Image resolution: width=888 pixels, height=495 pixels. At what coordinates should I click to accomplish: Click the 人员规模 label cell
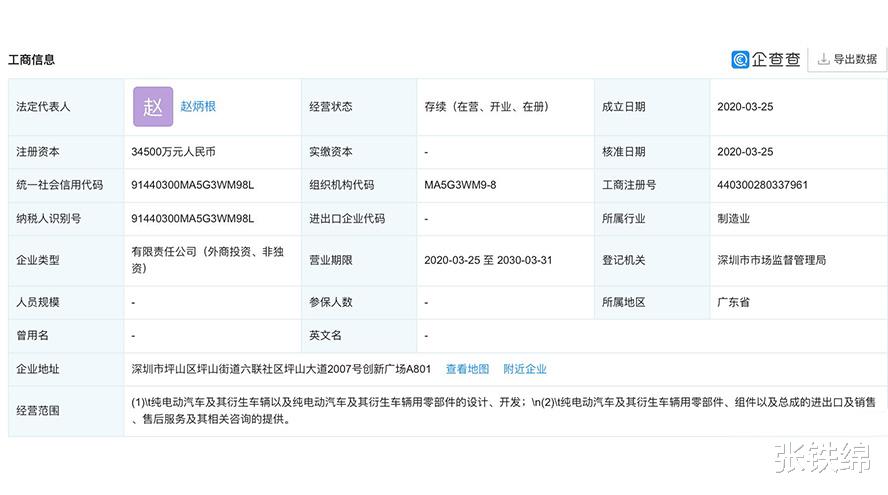pos(66,302)
